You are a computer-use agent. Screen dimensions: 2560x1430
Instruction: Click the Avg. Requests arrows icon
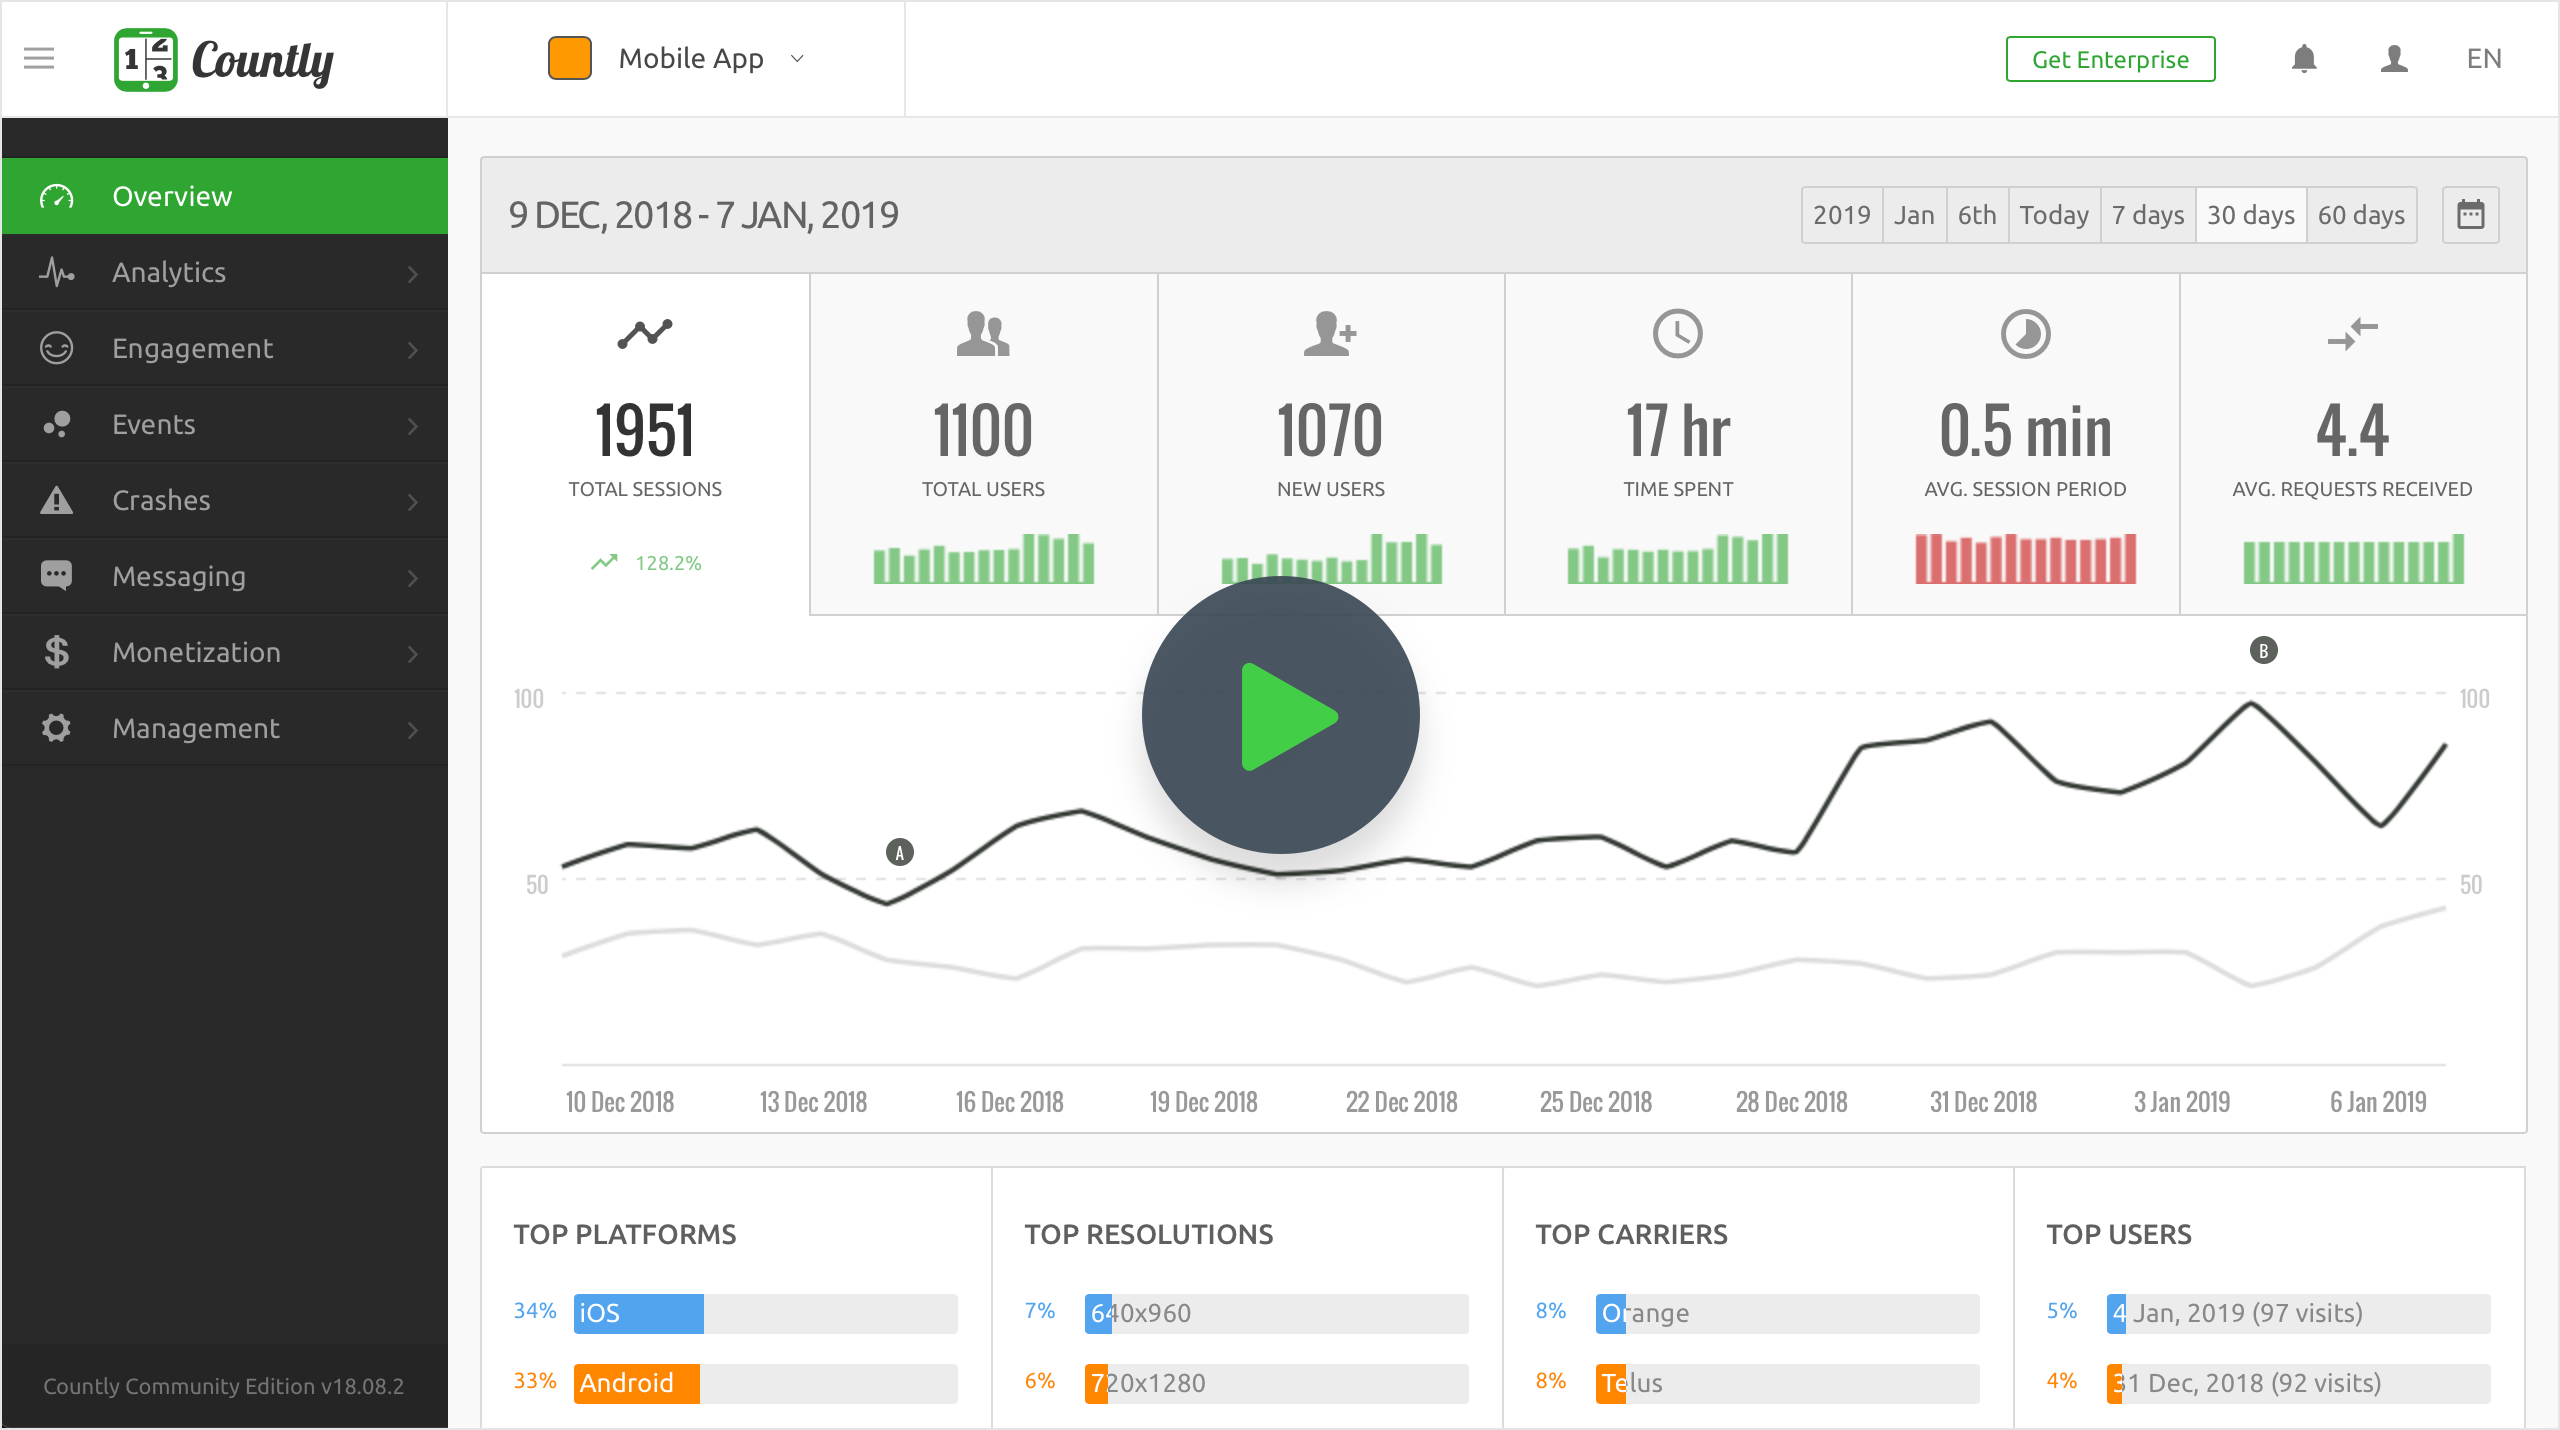[x=2353, y=334]
